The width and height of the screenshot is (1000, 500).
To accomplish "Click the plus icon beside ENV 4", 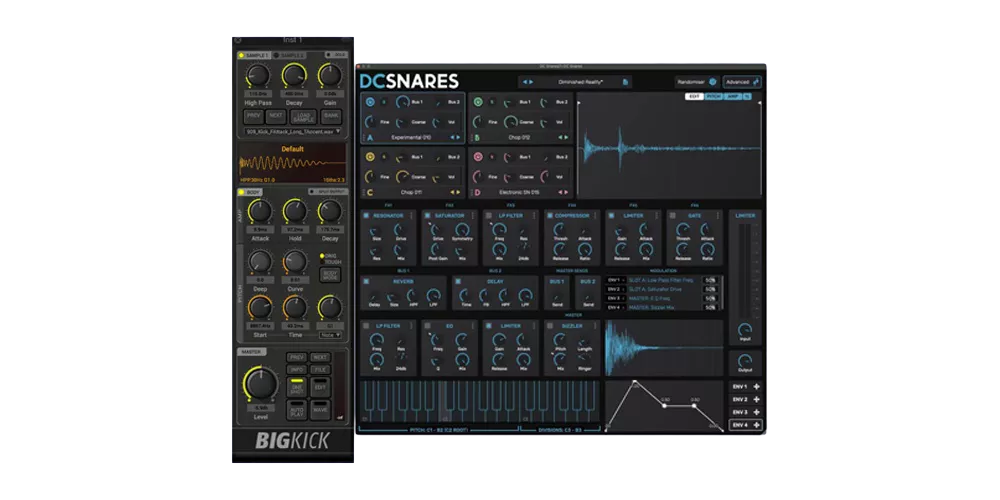I will pos(756,425).
